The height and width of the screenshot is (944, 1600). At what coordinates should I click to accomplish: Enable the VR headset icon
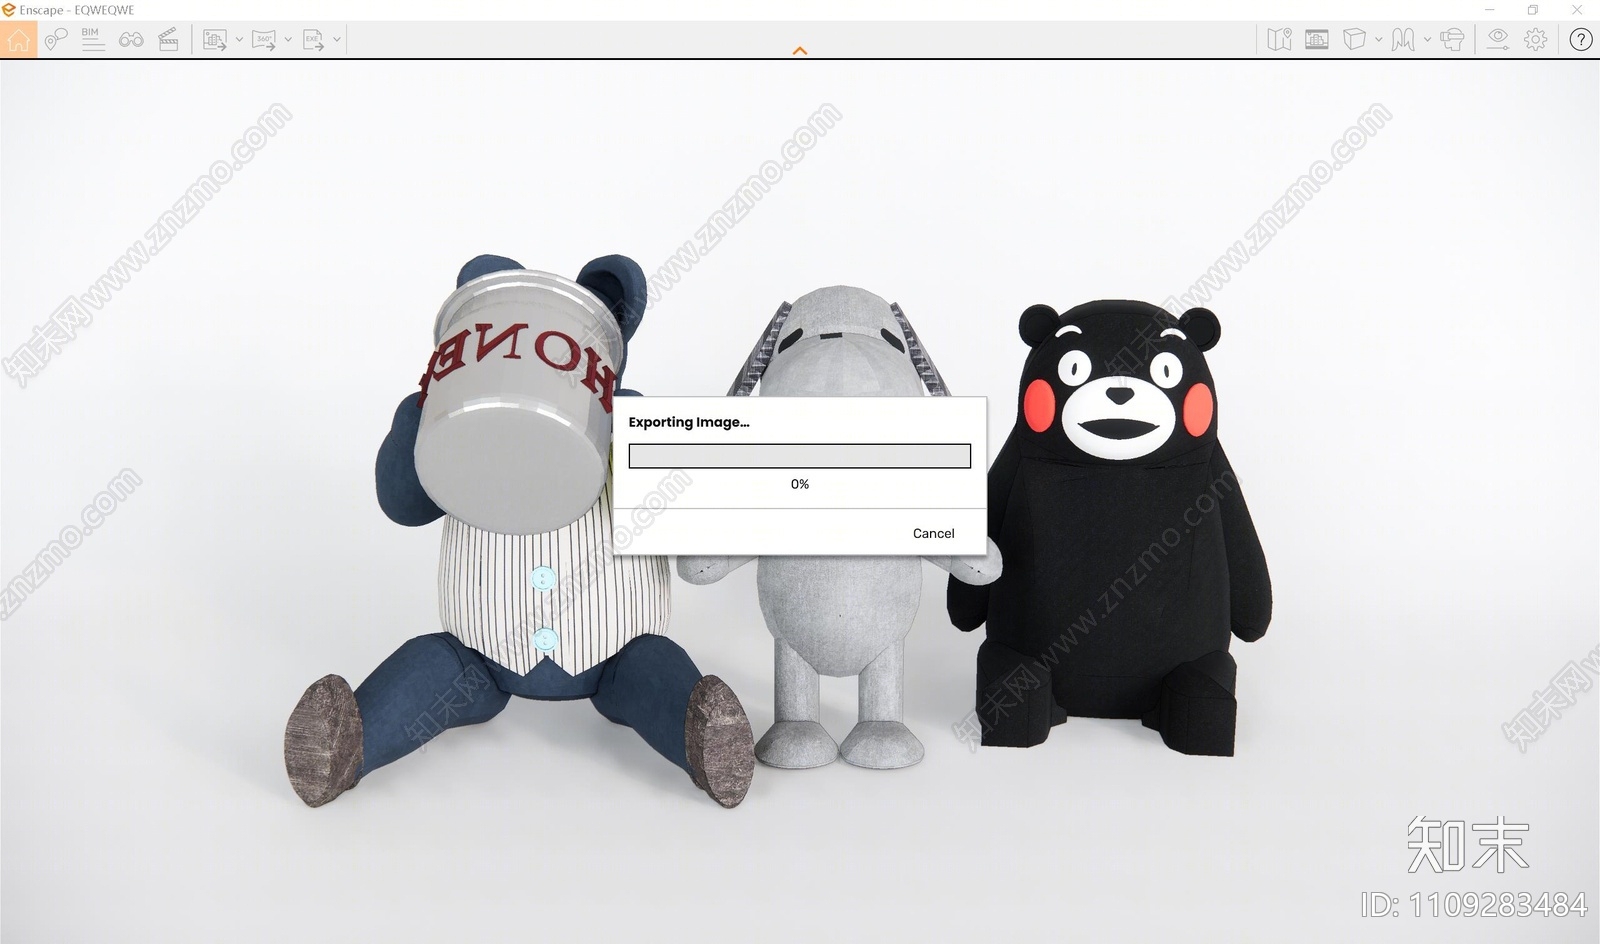click(x=1452, y=40)
